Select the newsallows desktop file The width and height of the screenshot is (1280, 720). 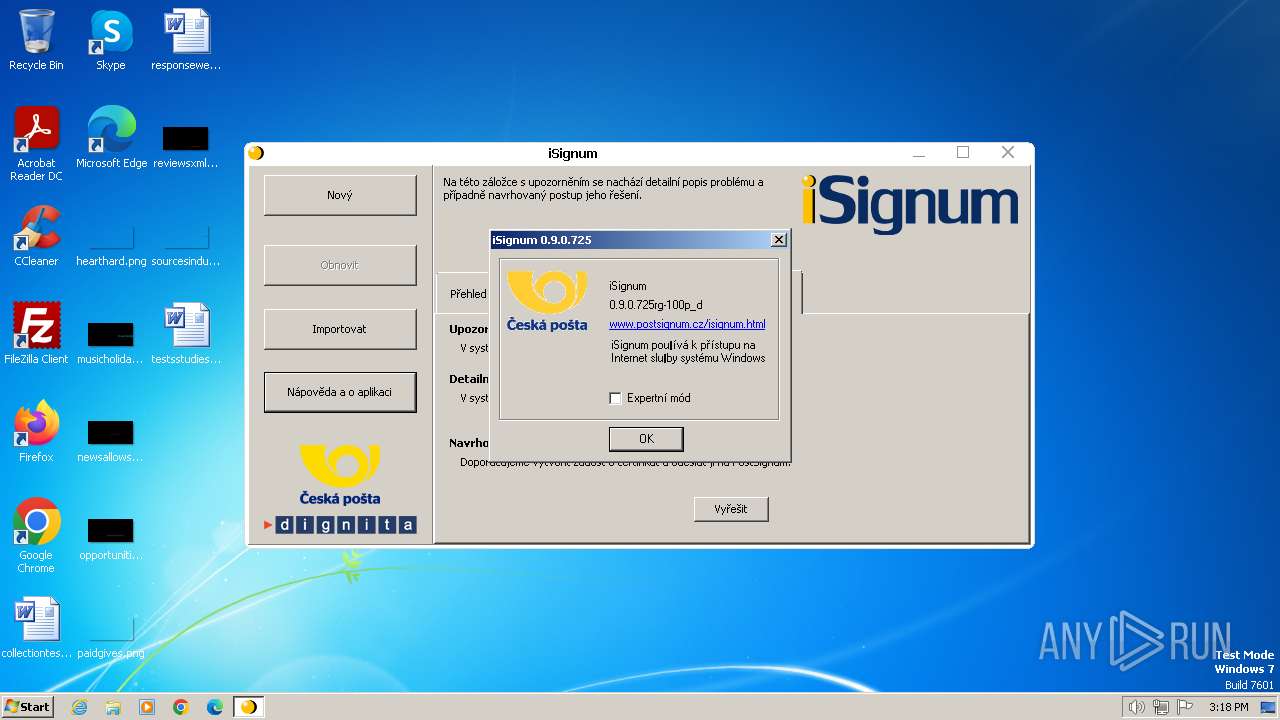(x=110, y=440)
